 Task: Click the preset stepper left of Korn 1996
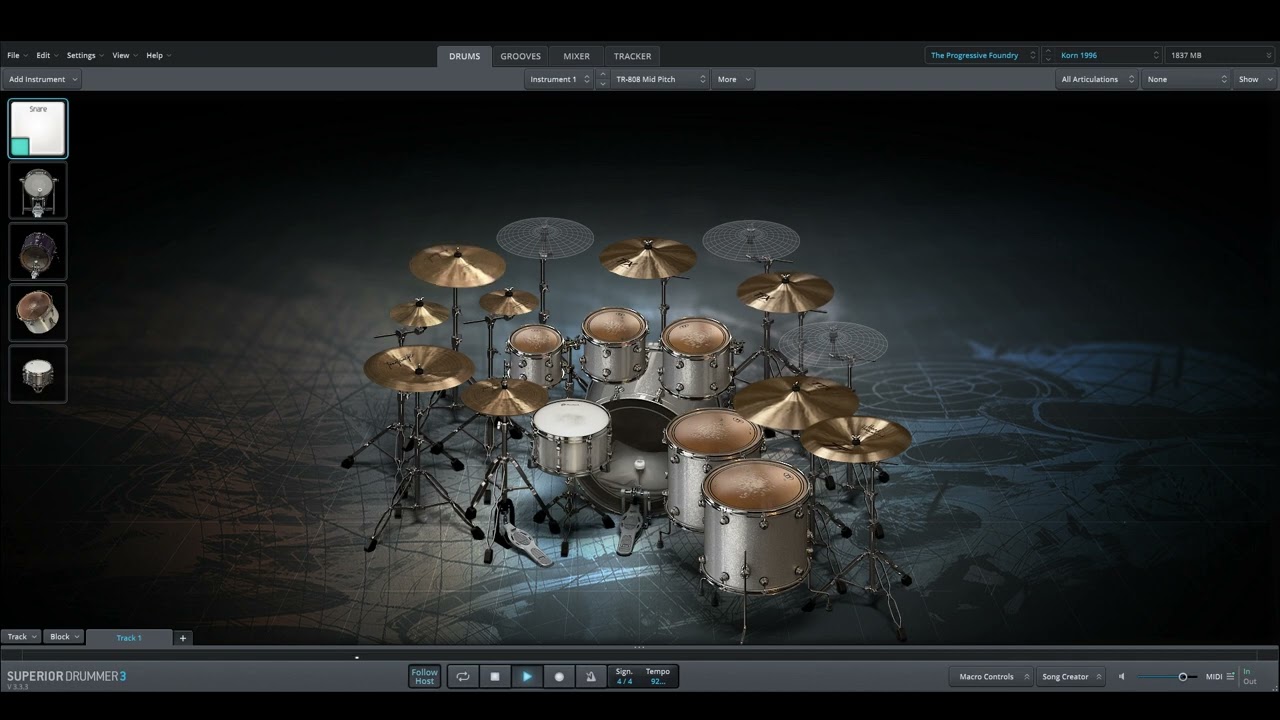coord(1047,55)
